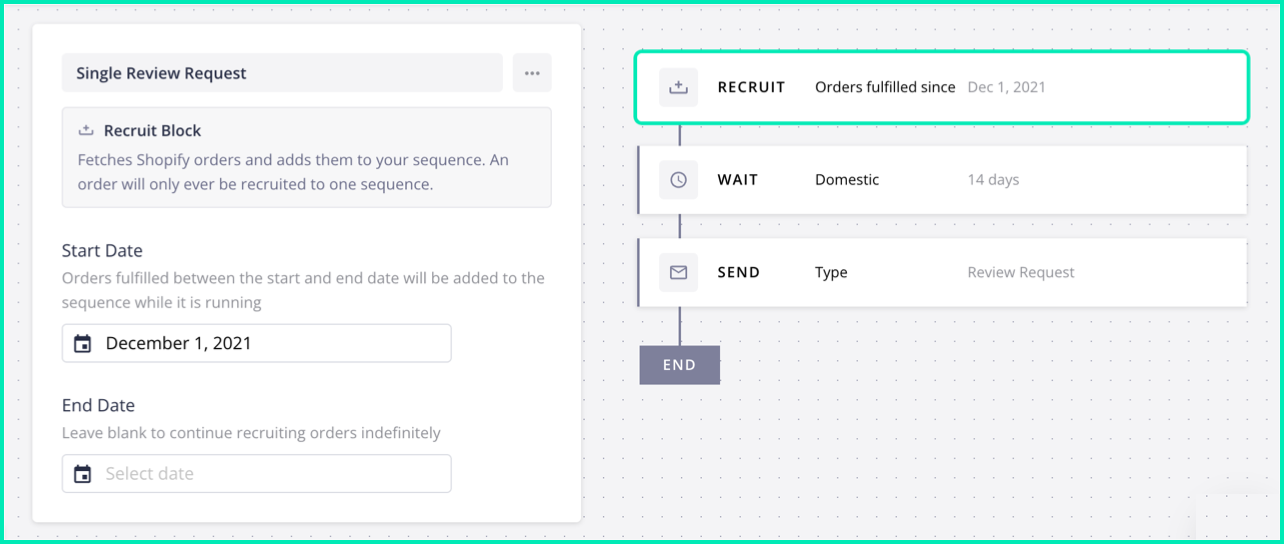This screenshot has width=1284, height=544.
Task: Click calendar icon in End Date field
Action: (x=83, y=474)
